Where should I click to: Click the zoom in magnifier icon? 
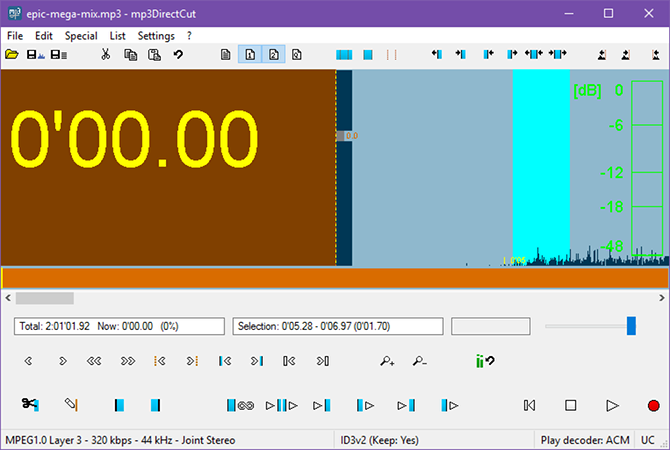coord(387,361)
